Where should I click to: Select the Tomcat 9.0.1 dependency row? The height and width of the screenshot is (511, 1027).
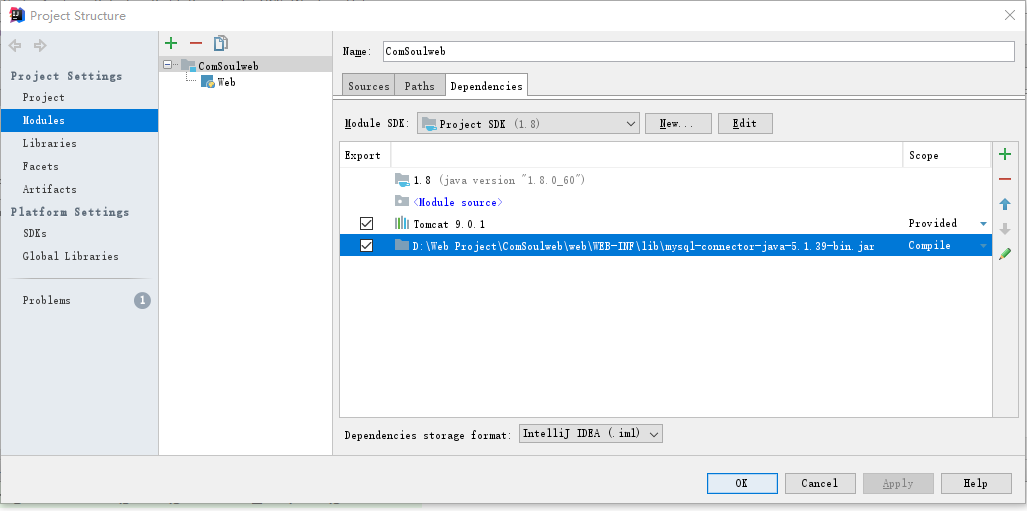tap(665, 223)
